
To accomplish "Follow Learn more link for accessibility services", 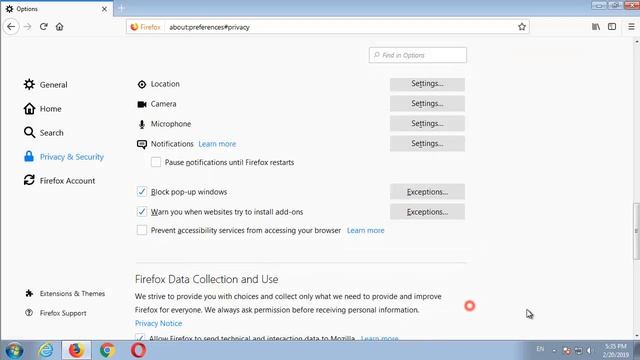I will (x=365, y=231).
